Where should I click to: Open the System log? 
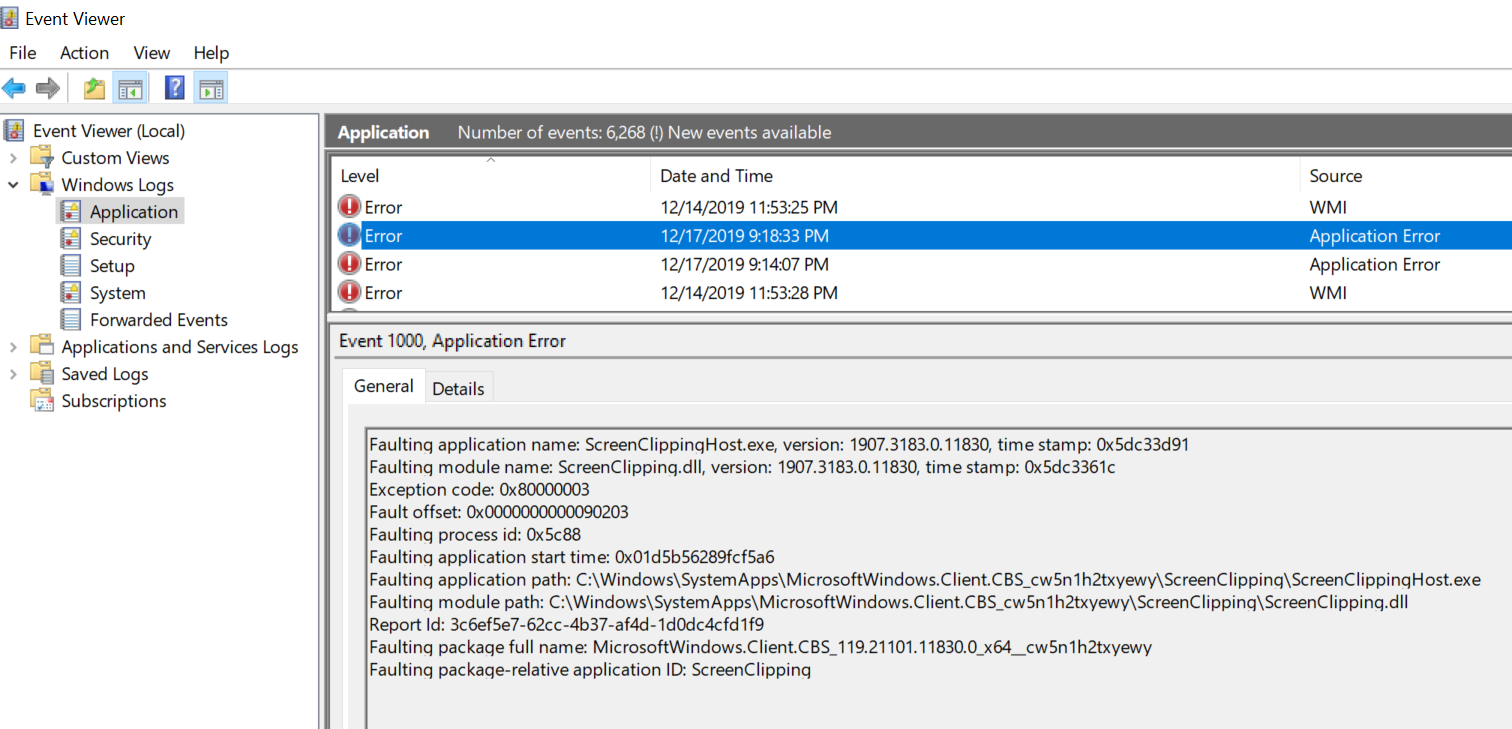click(117, 292)
